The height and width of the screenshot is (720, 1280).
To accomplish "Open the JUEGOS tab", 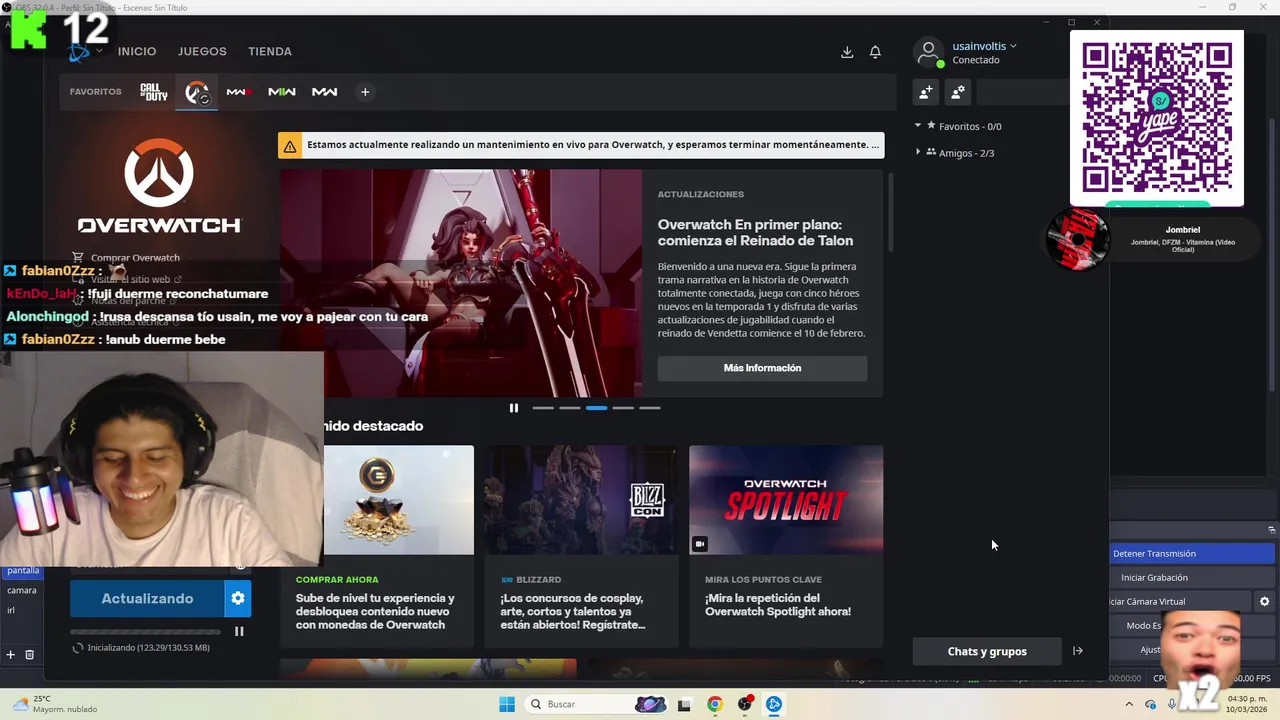I will coord(202,52).
